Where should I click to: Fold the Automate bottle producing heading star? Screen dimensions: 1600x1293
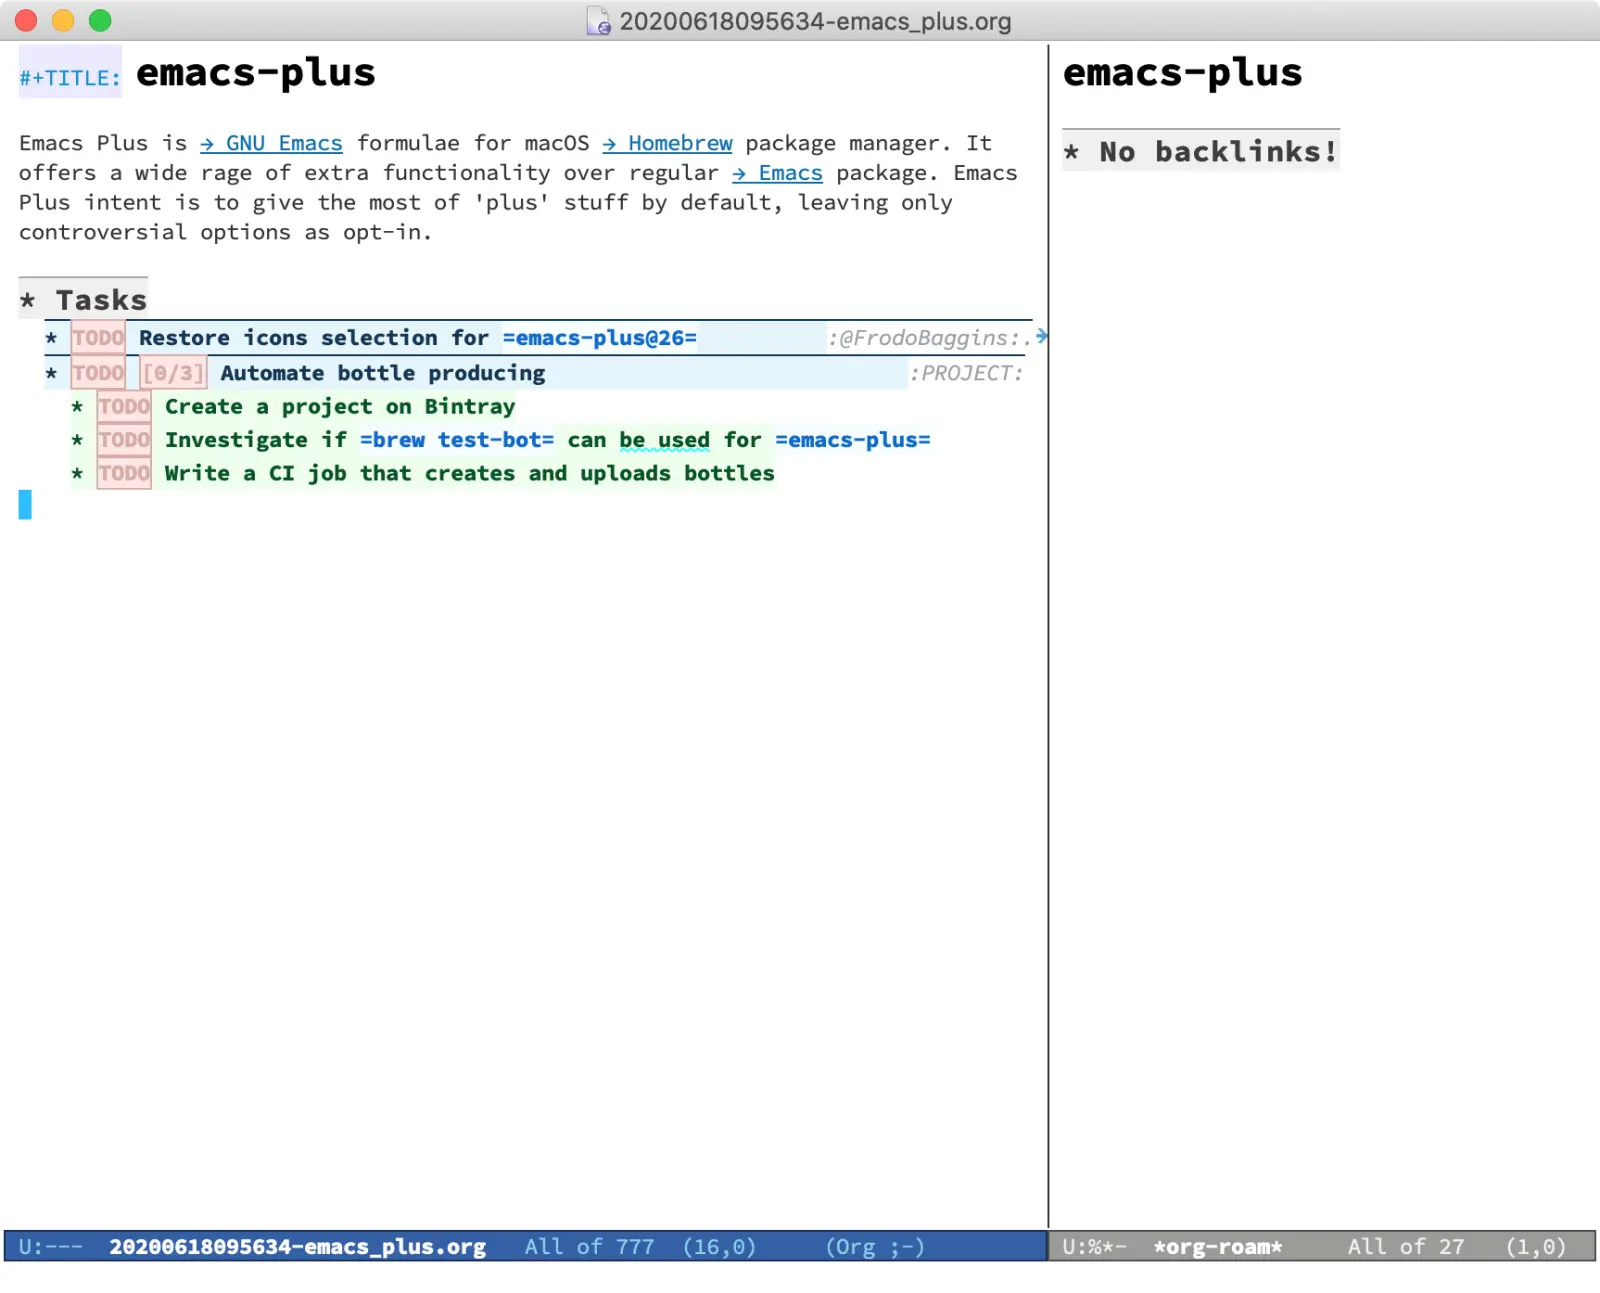point(51,373)
